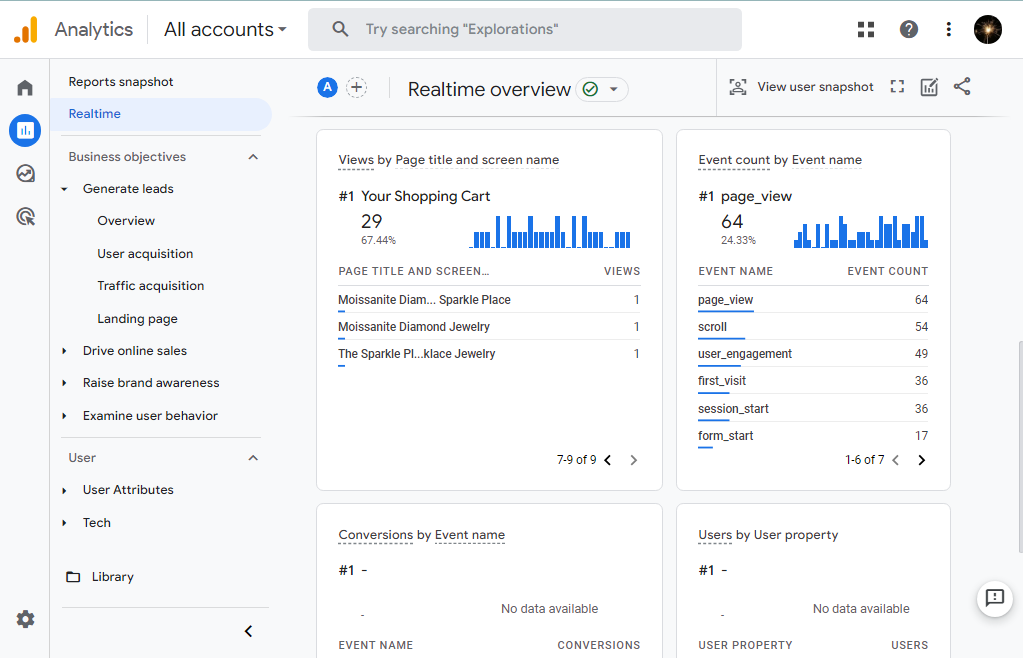Open the Google apps grid

(866, 29)
